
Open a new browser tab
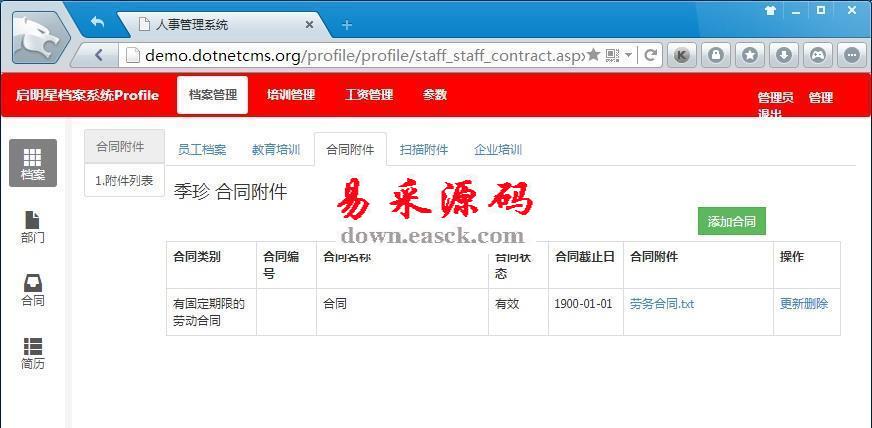pyautogui.click(x=346, y=25)
